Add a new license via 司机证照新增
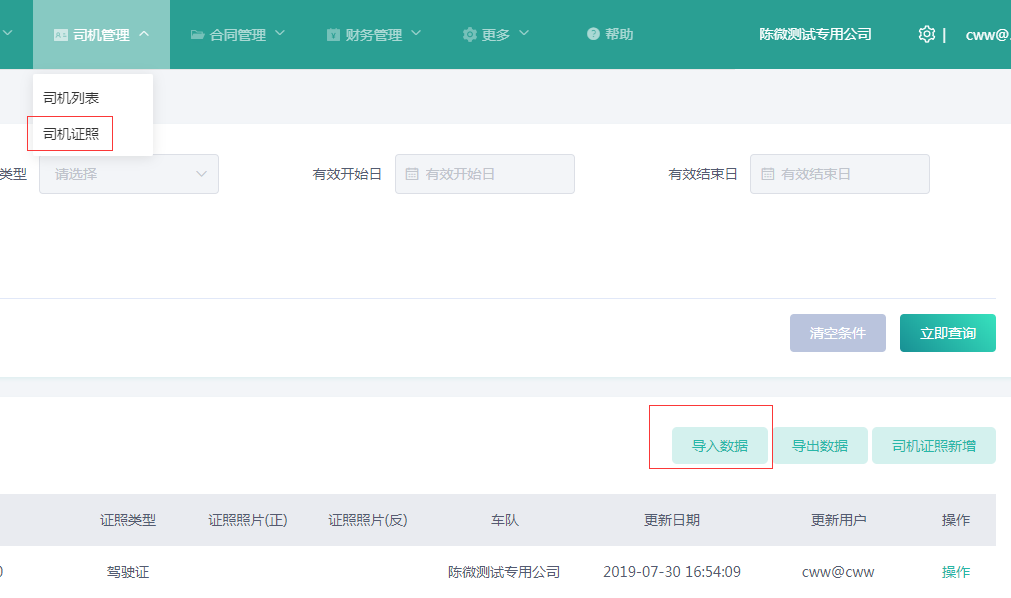 pos(933,446)
